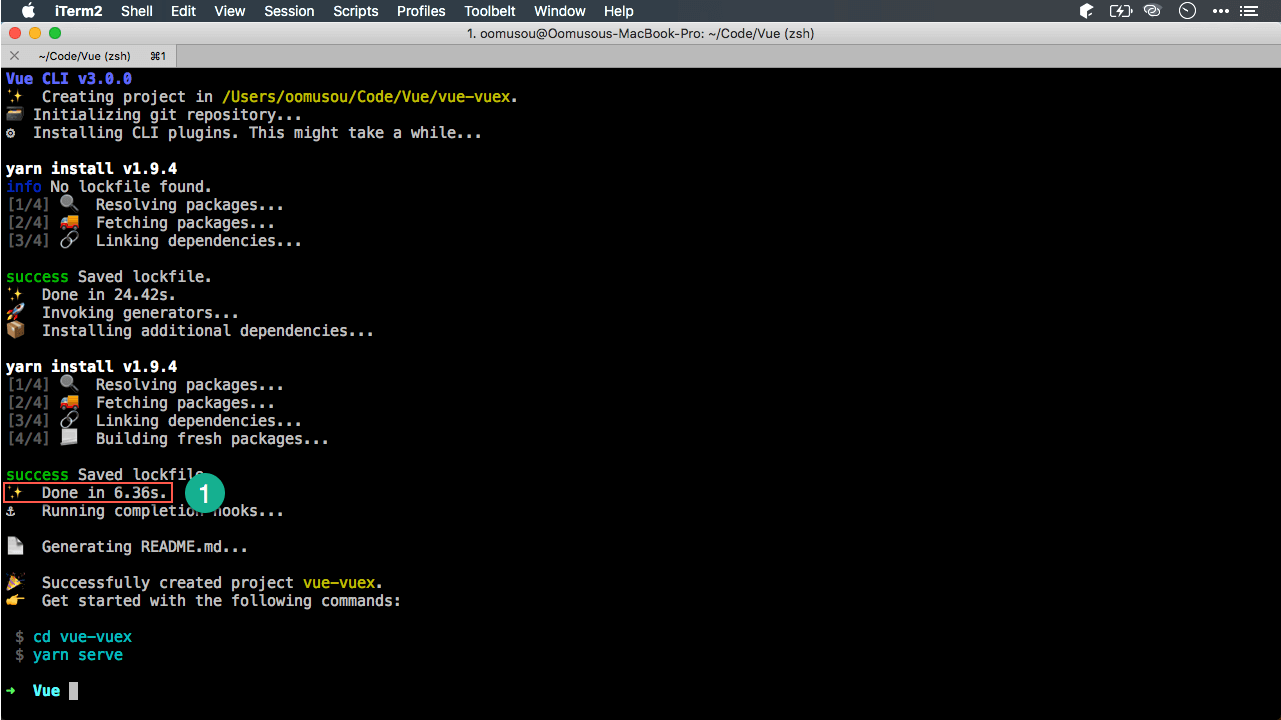This screenshot has width=1281, height=720.
Task: Click the 'Done in 24.42s.' line
Action: (x=91, y=295)
